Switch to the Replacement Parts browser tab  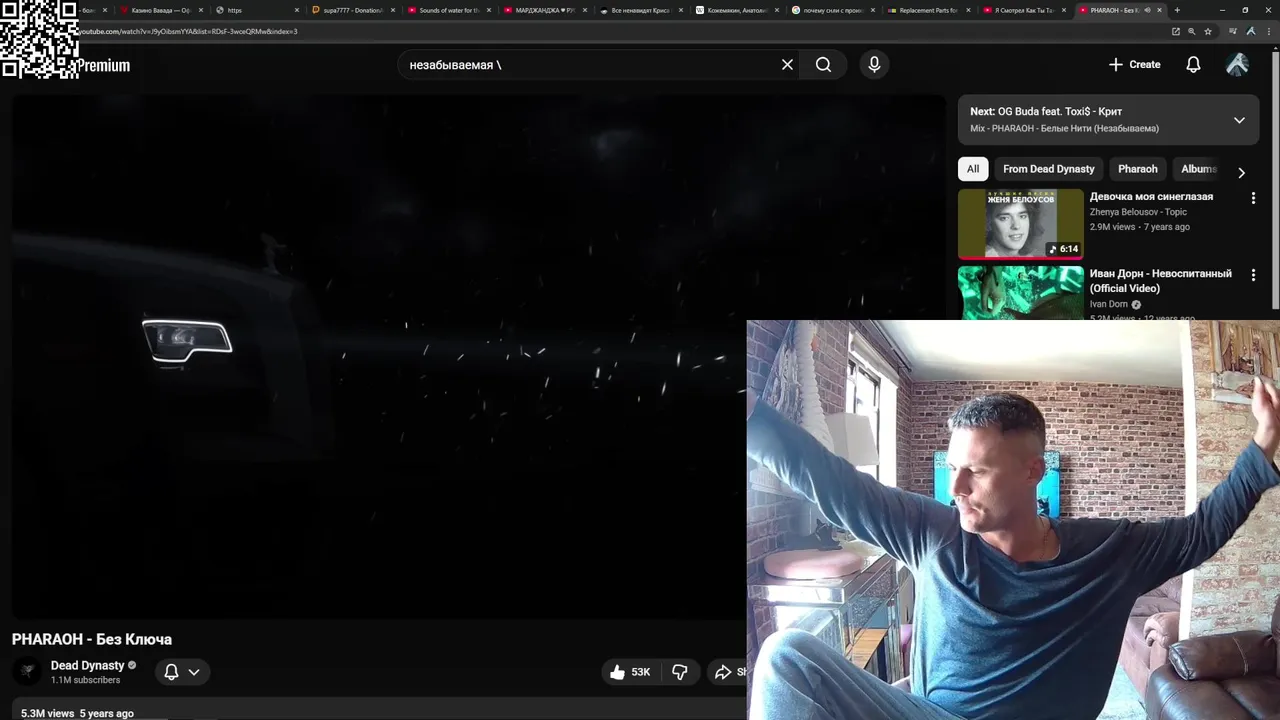[x=929, y=10]
